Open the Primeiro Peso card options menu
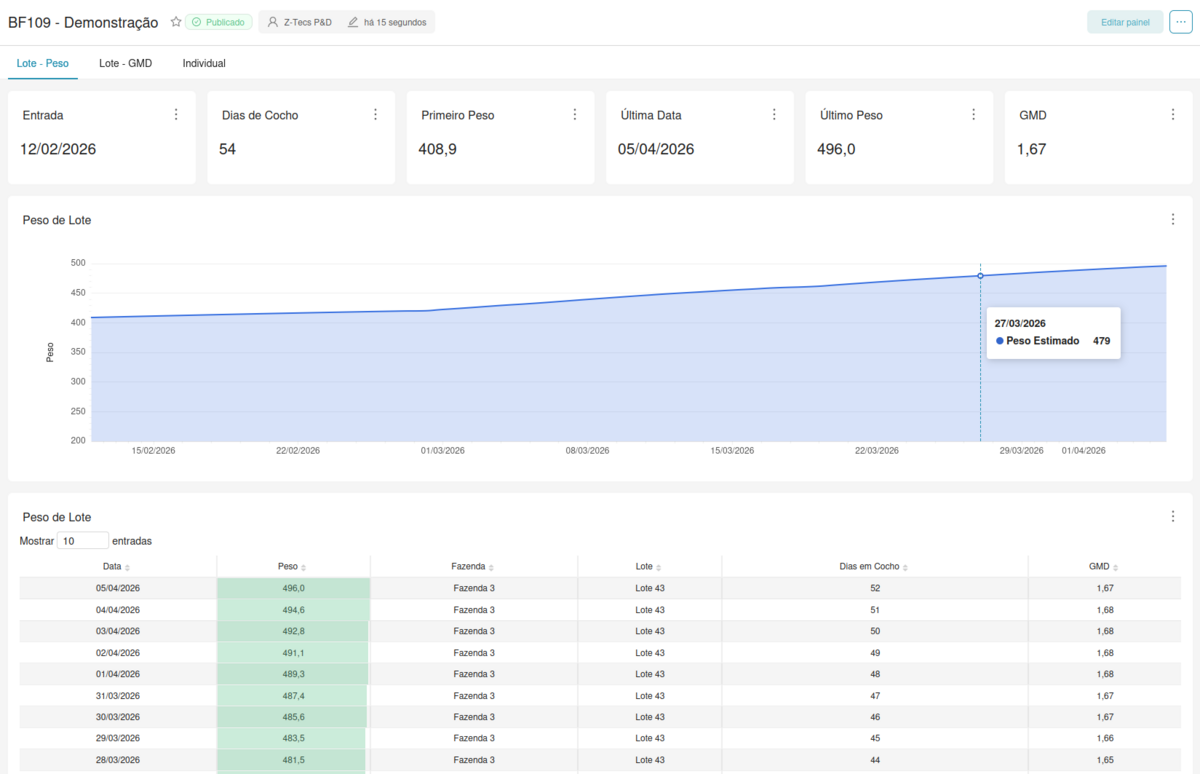1200x774 pixels. 575,113
